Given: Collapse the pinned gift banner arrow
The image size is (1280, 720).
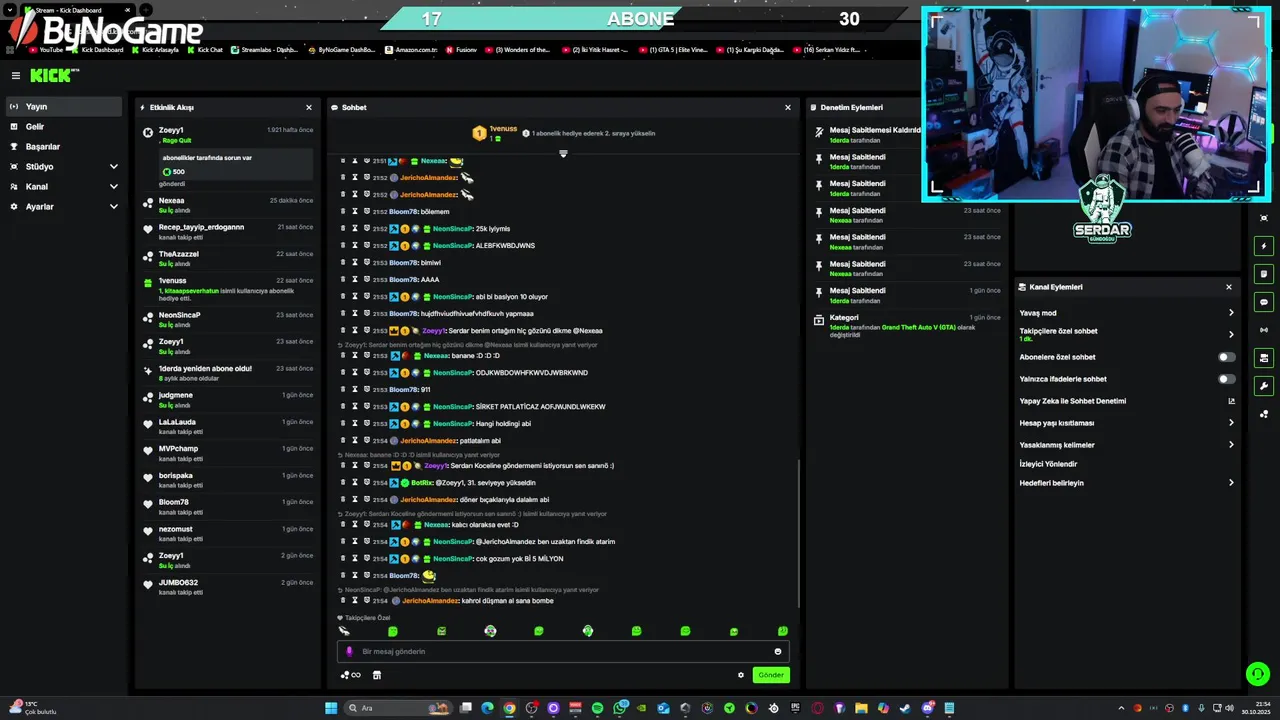Looking at the screenshot, I should point(563,154).
